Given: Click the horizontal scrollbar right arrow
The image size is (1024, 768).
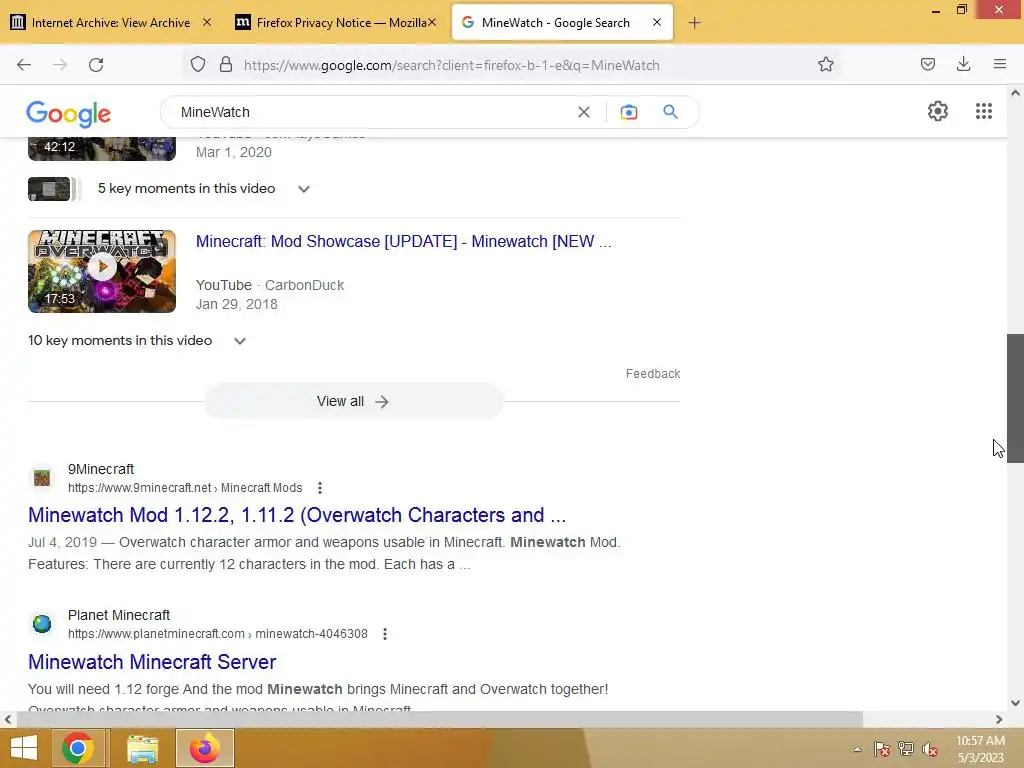Looking at the screenshot, I should [999, 720].
